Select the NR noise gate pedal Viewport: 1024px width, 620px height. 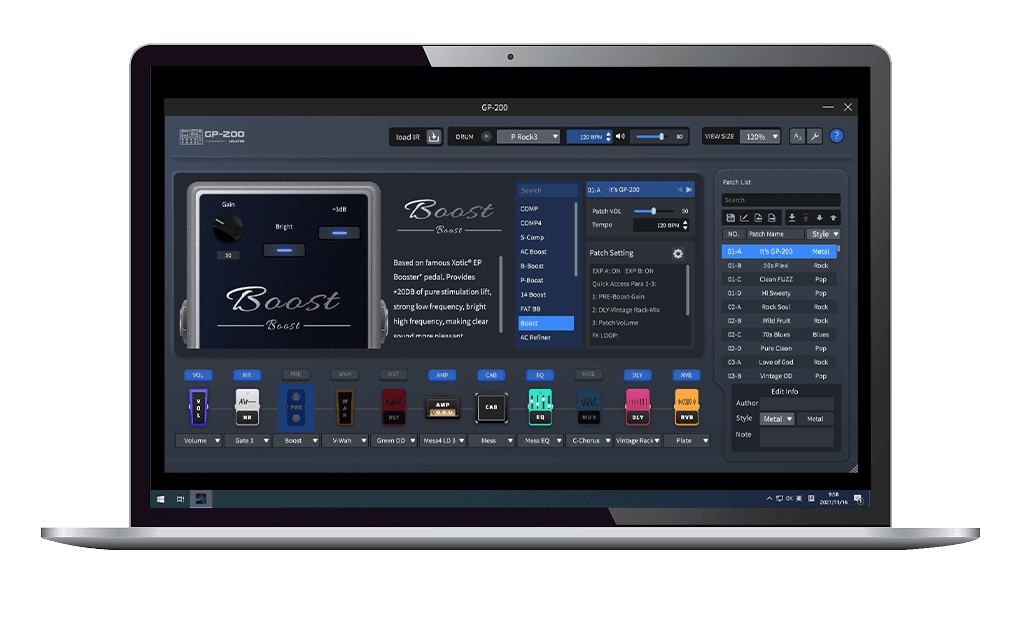click(x=247, y=407)
